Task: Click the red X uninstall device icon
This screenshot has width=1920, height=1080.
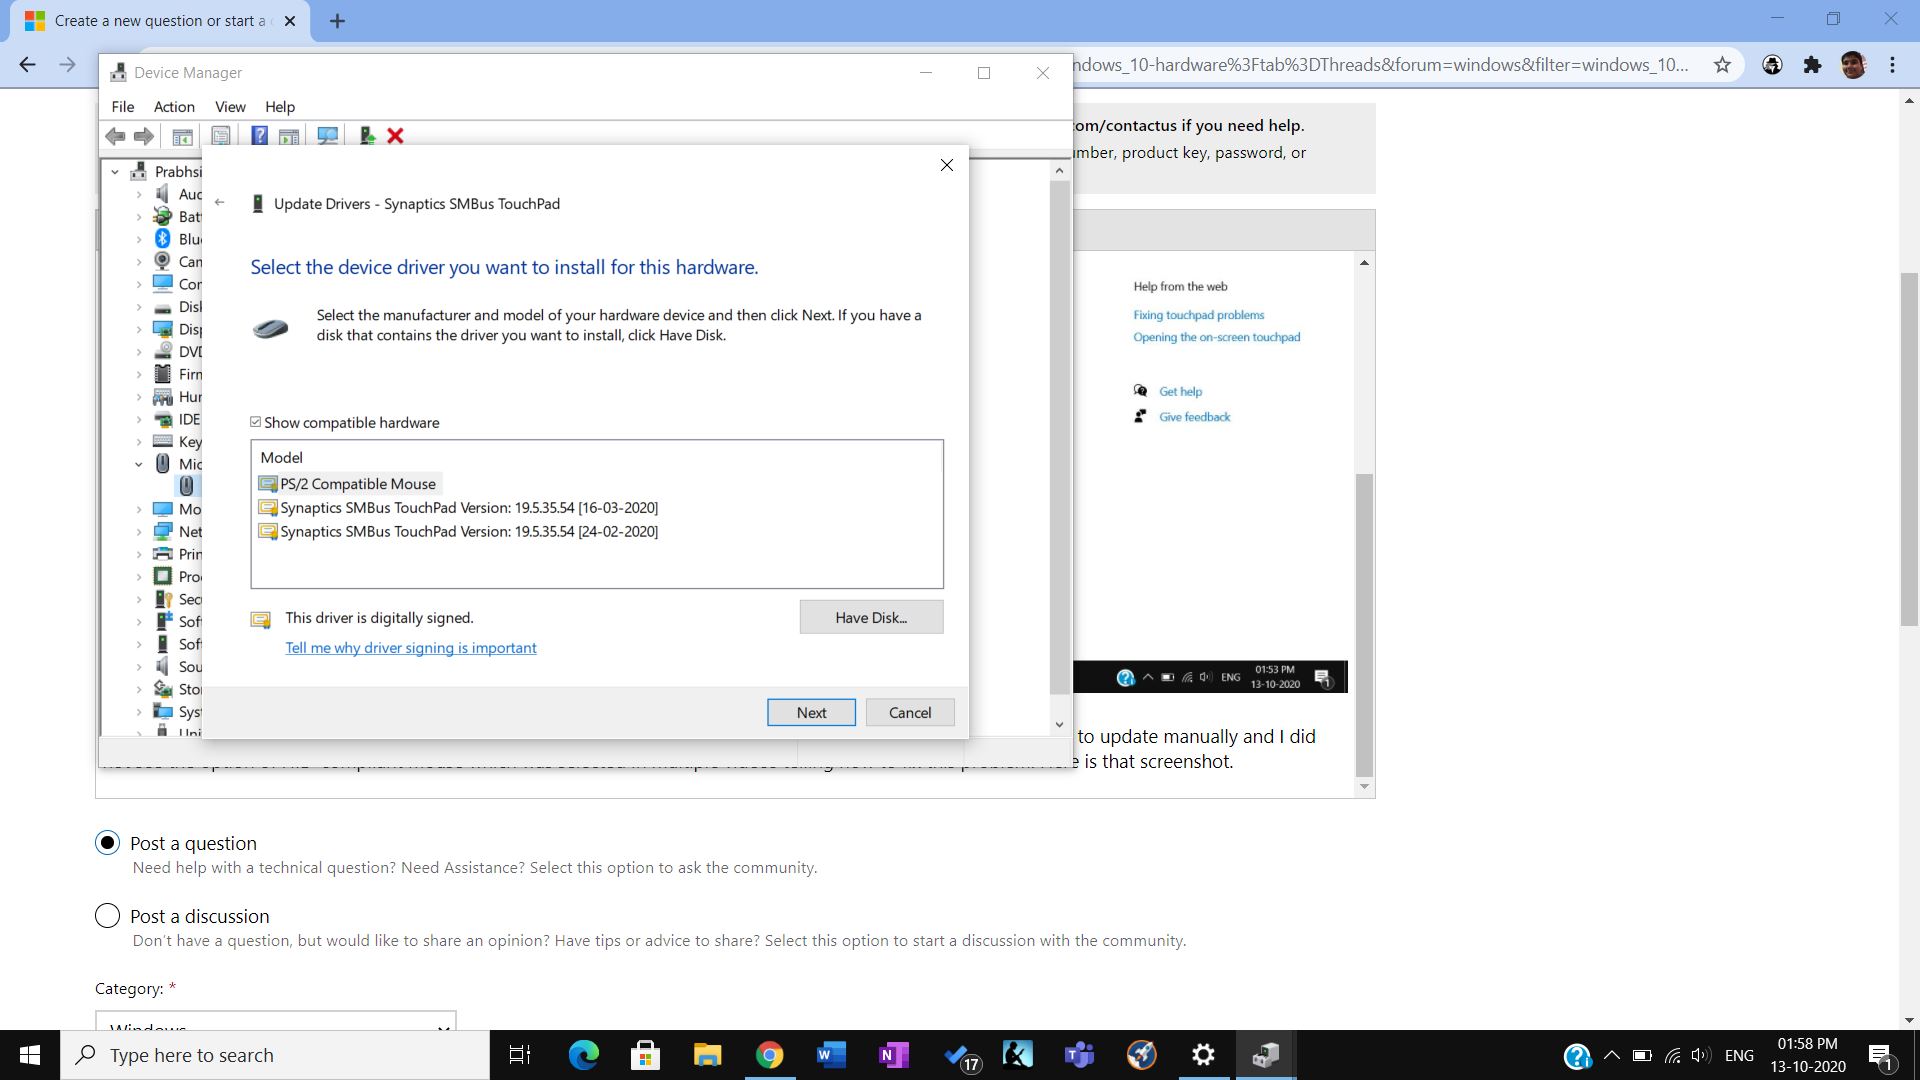Action: coord(395,136)
